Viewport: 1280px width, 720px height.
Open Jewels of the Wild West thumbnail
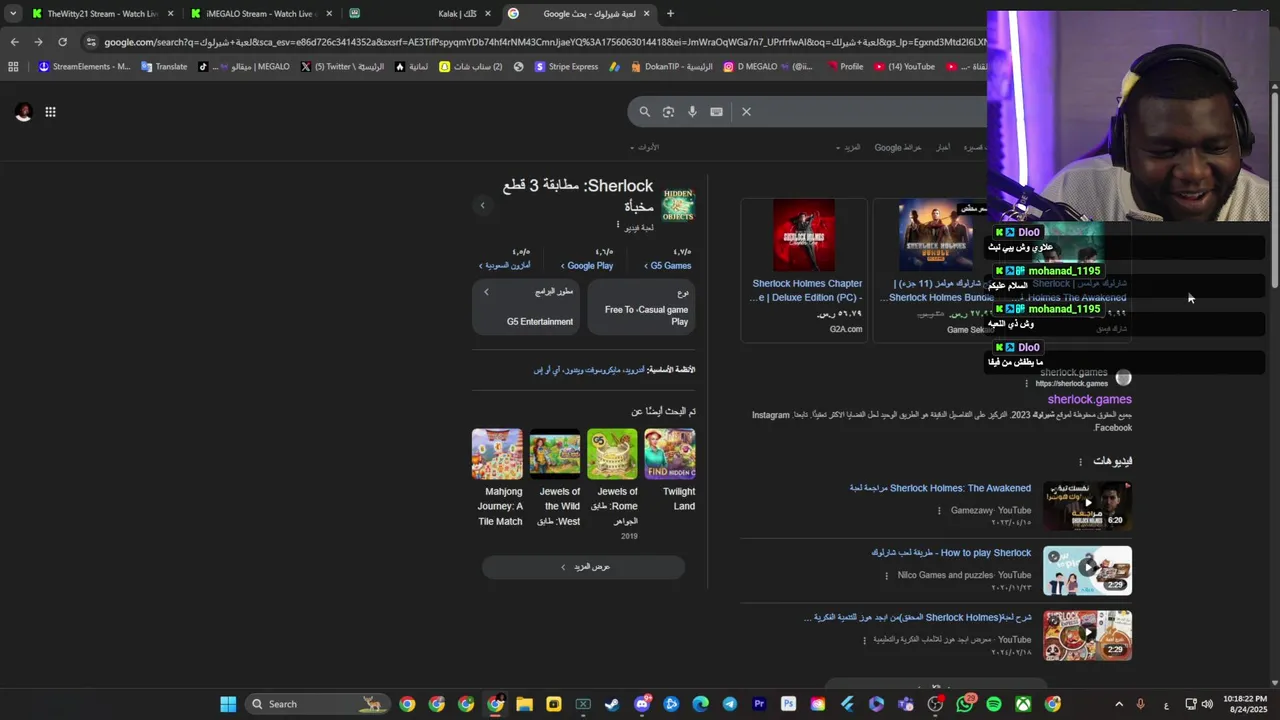[x=555, y=454]
